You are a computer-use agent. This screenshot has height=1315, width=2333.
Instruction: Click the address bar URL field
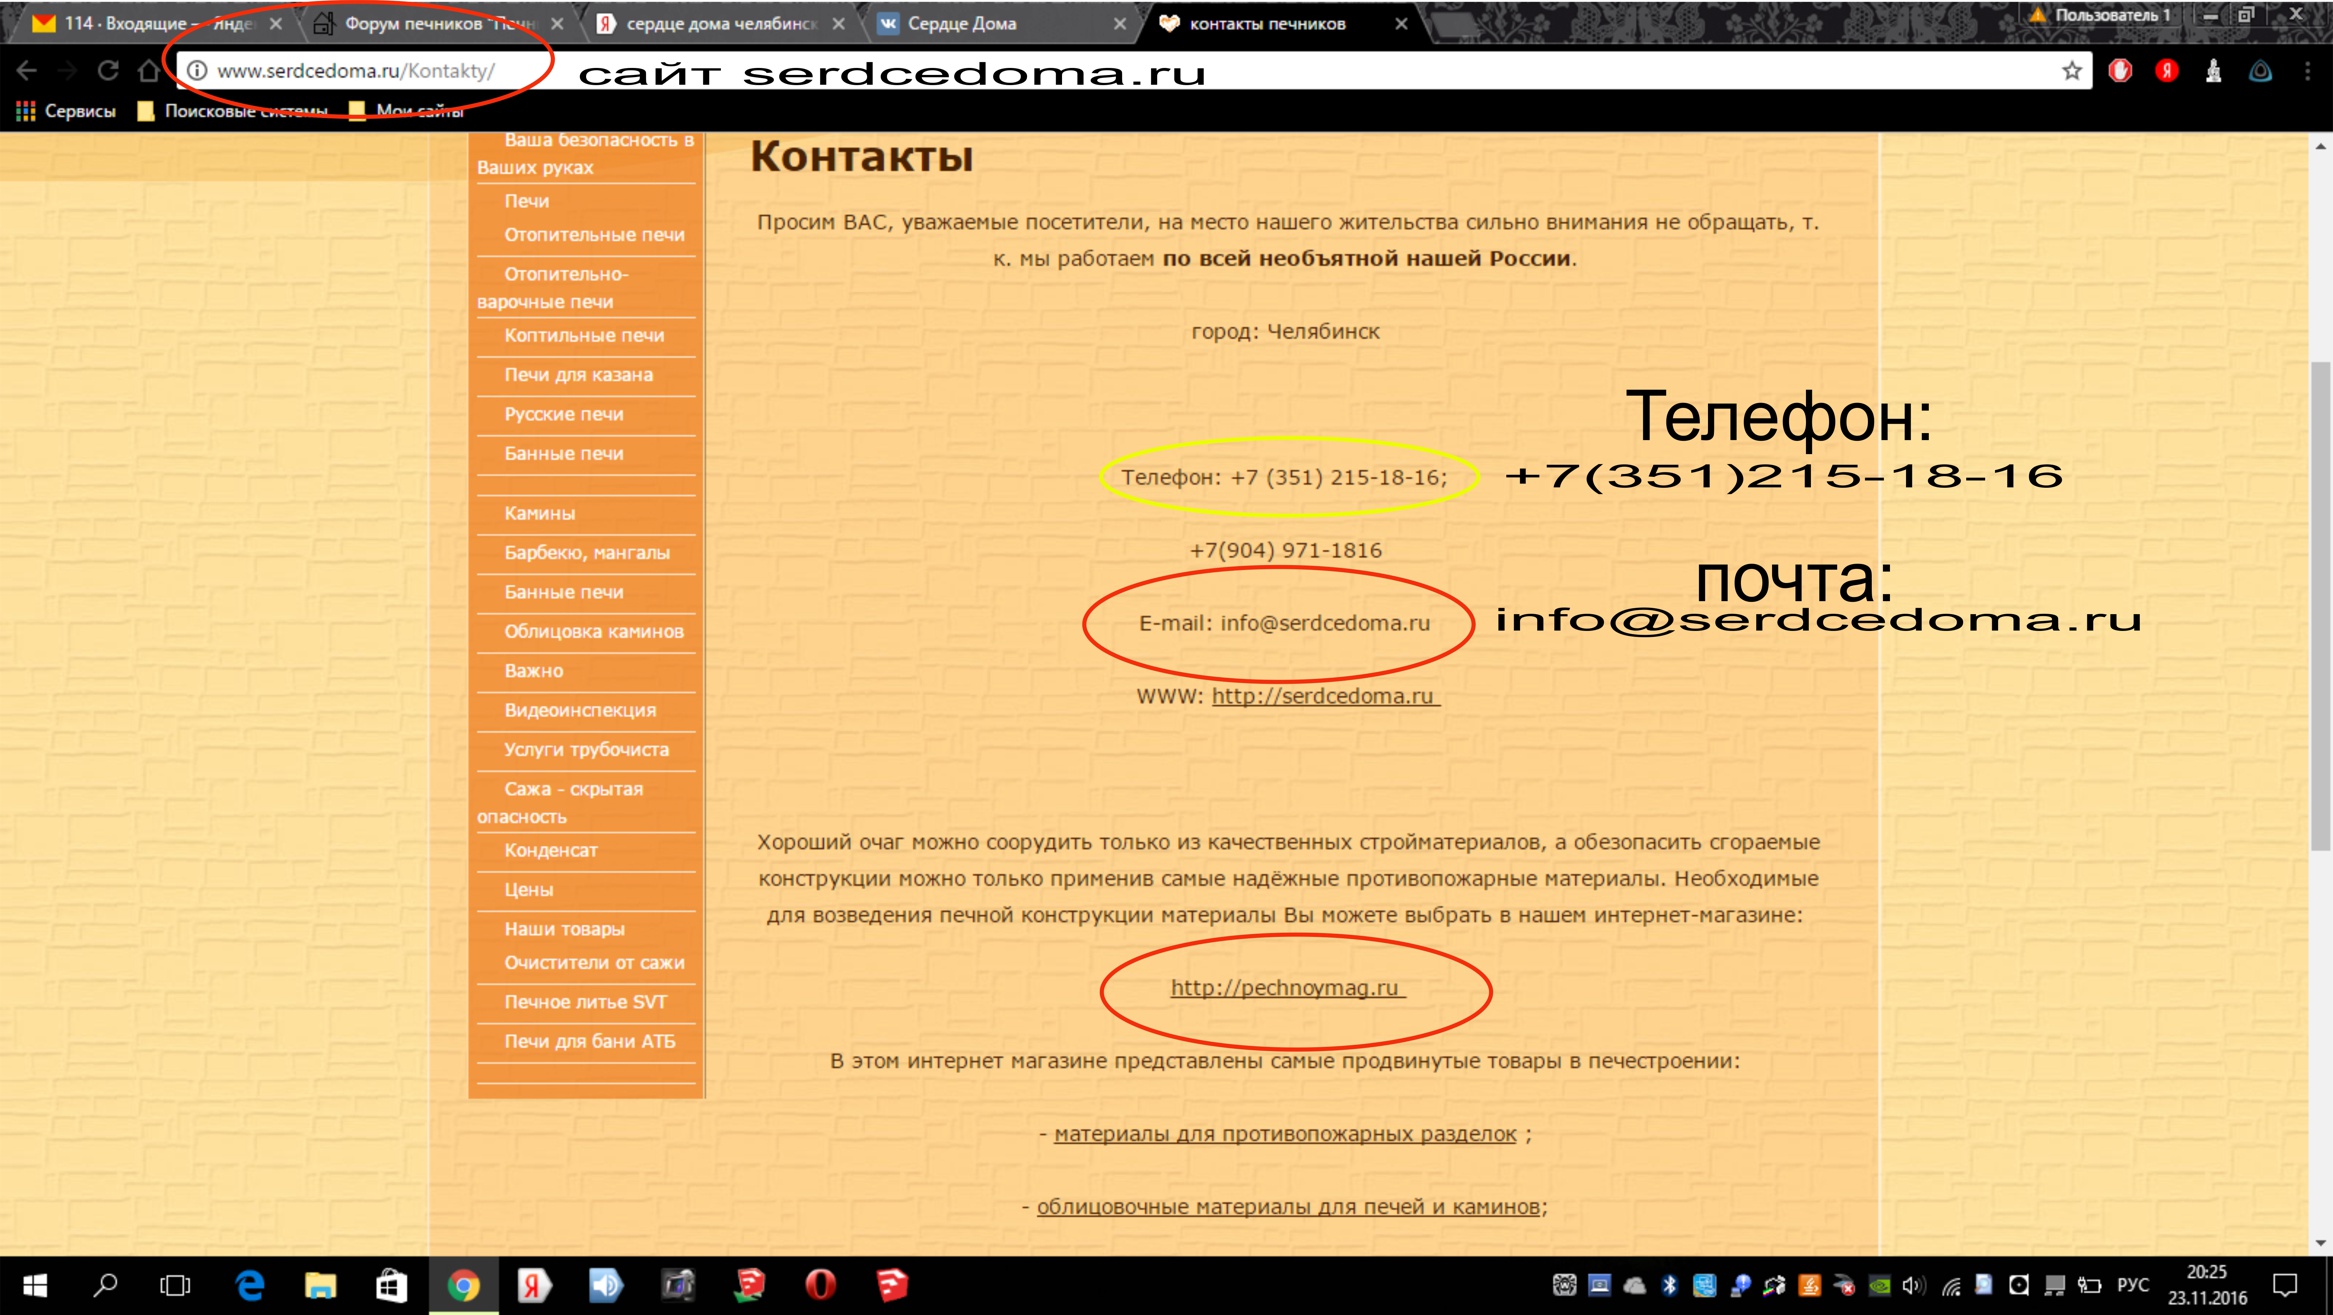coord(355,71)
